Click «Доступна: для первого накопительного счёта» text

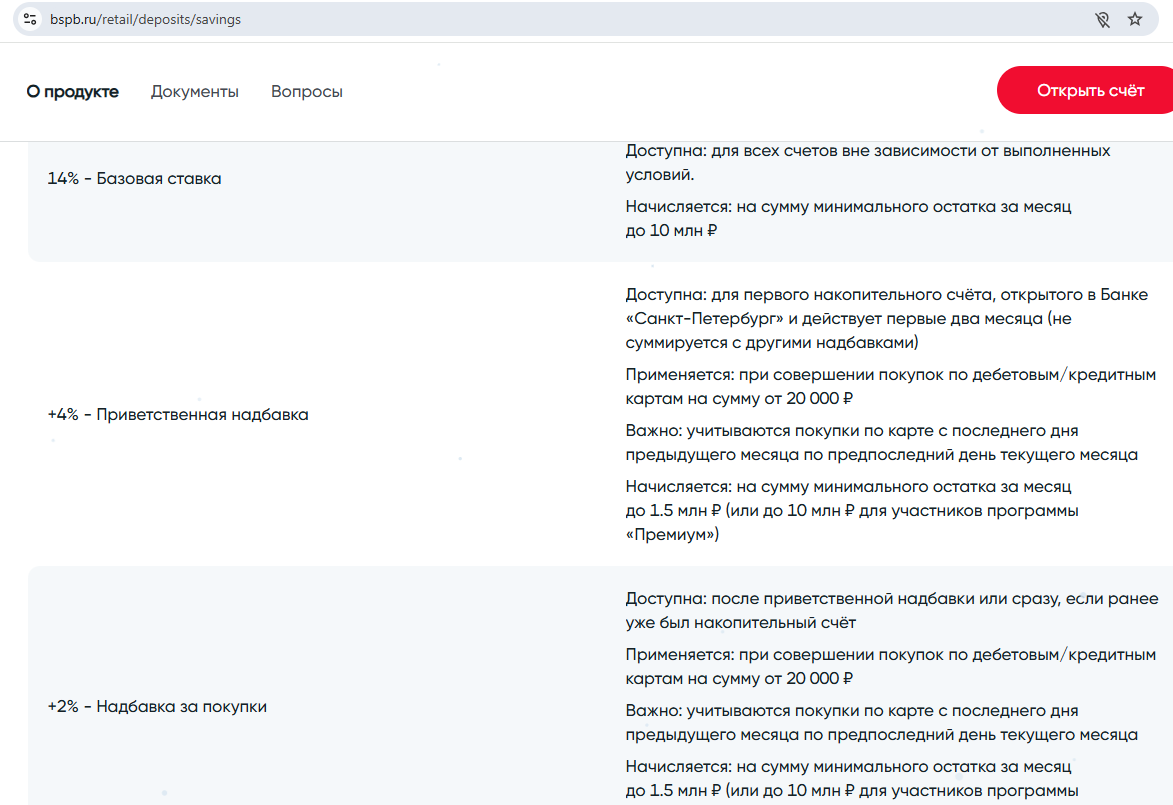pyautogui.click(x=882, y=319)
